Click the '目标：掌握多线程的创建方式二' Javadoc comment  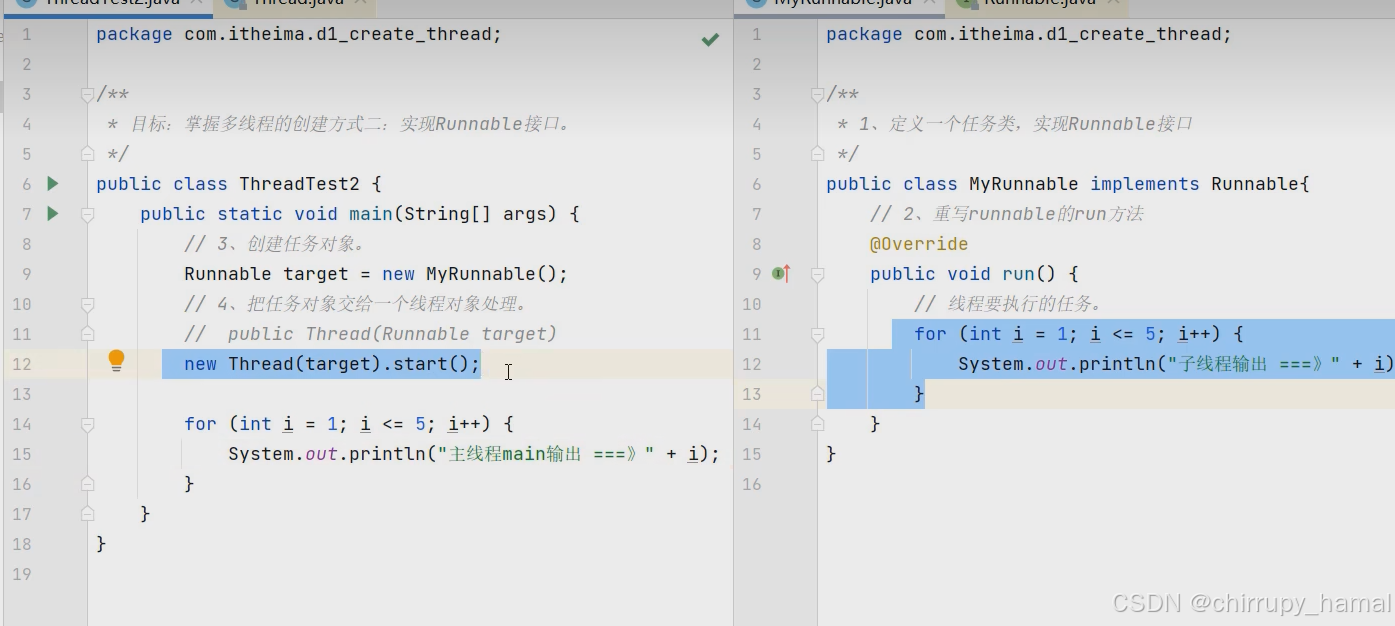pyautogui.click(x=340, y=124)
